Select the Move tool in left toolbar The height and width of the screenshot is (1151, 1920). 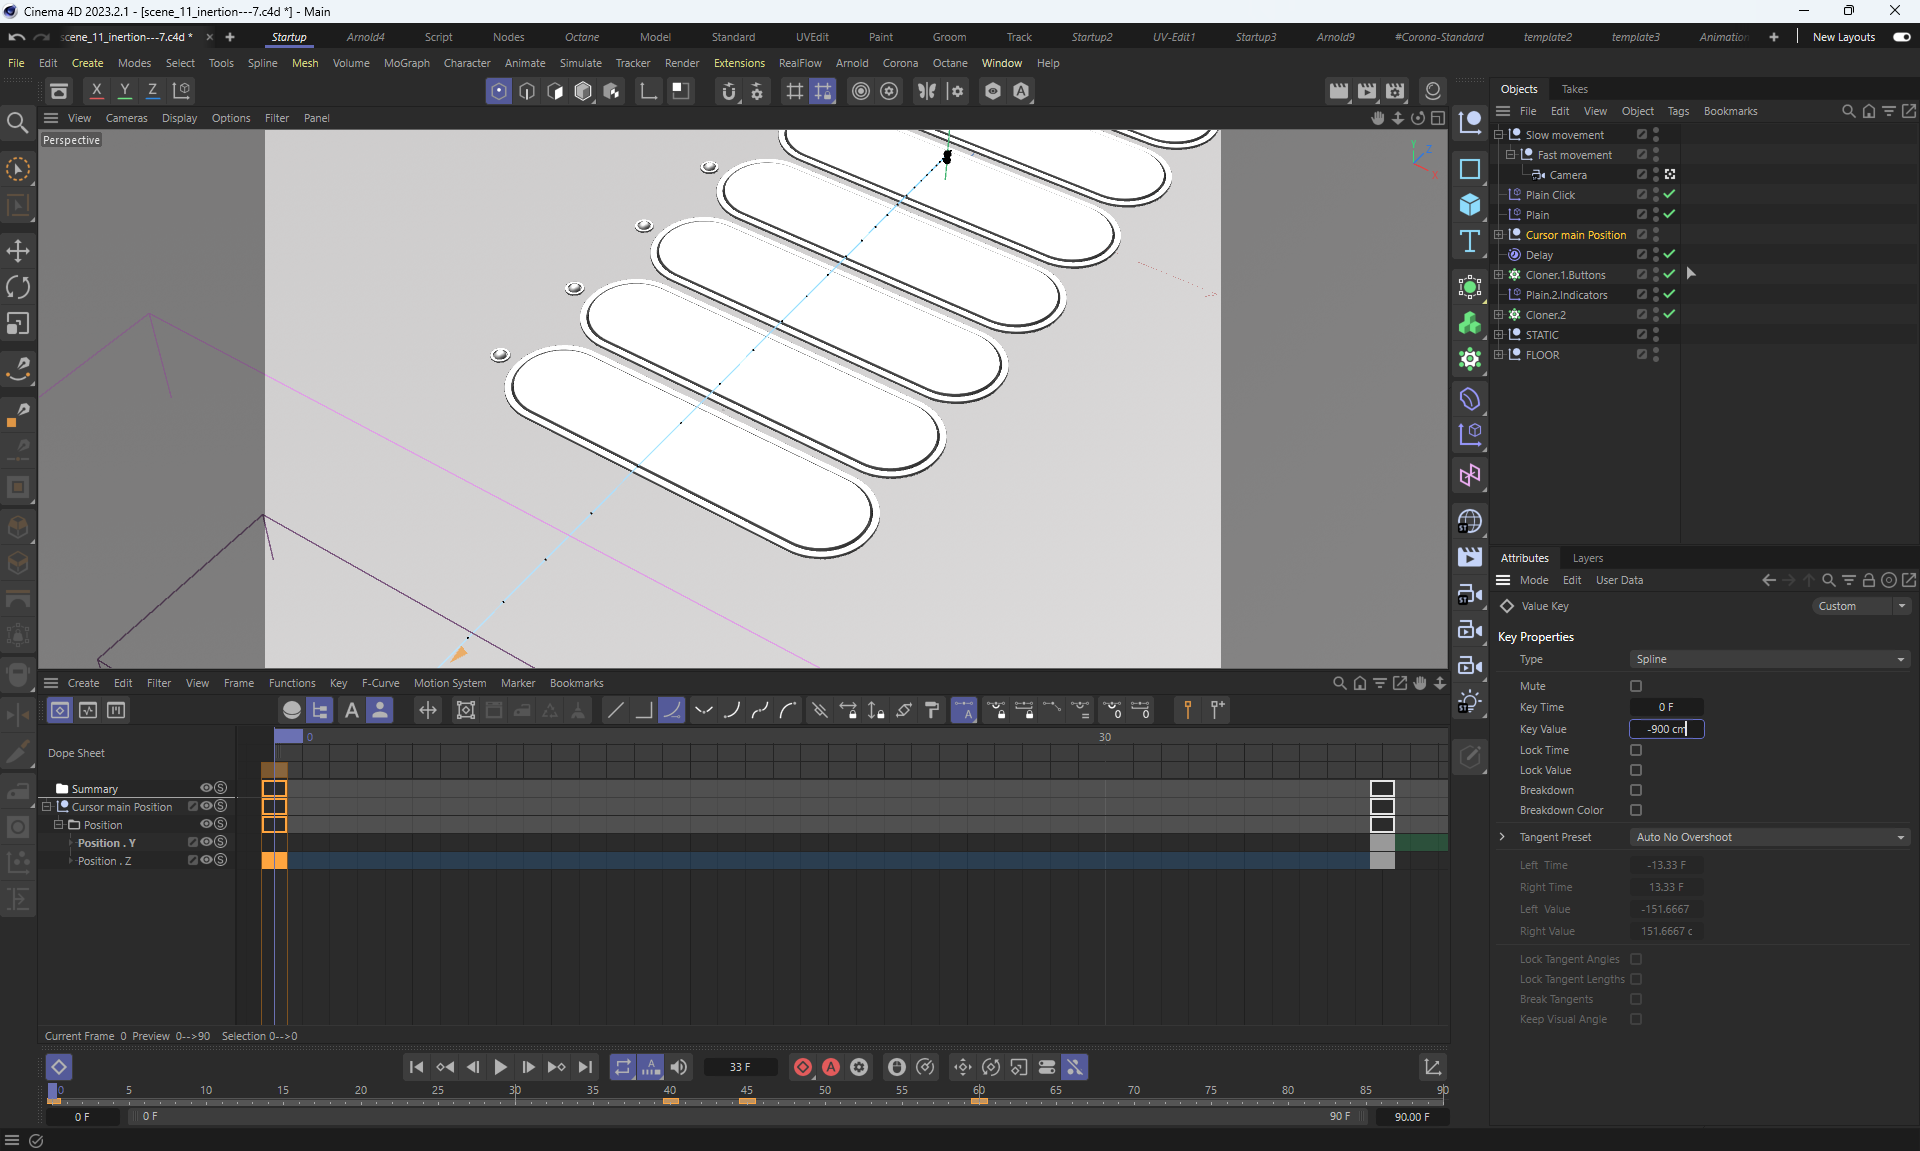(x=18, y=251)
